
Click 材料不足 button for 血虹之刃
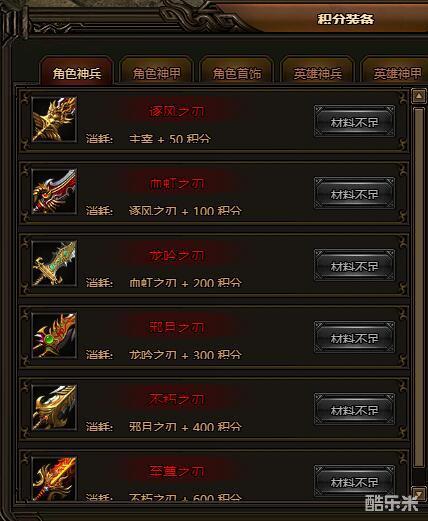click(x=354, y=193)
